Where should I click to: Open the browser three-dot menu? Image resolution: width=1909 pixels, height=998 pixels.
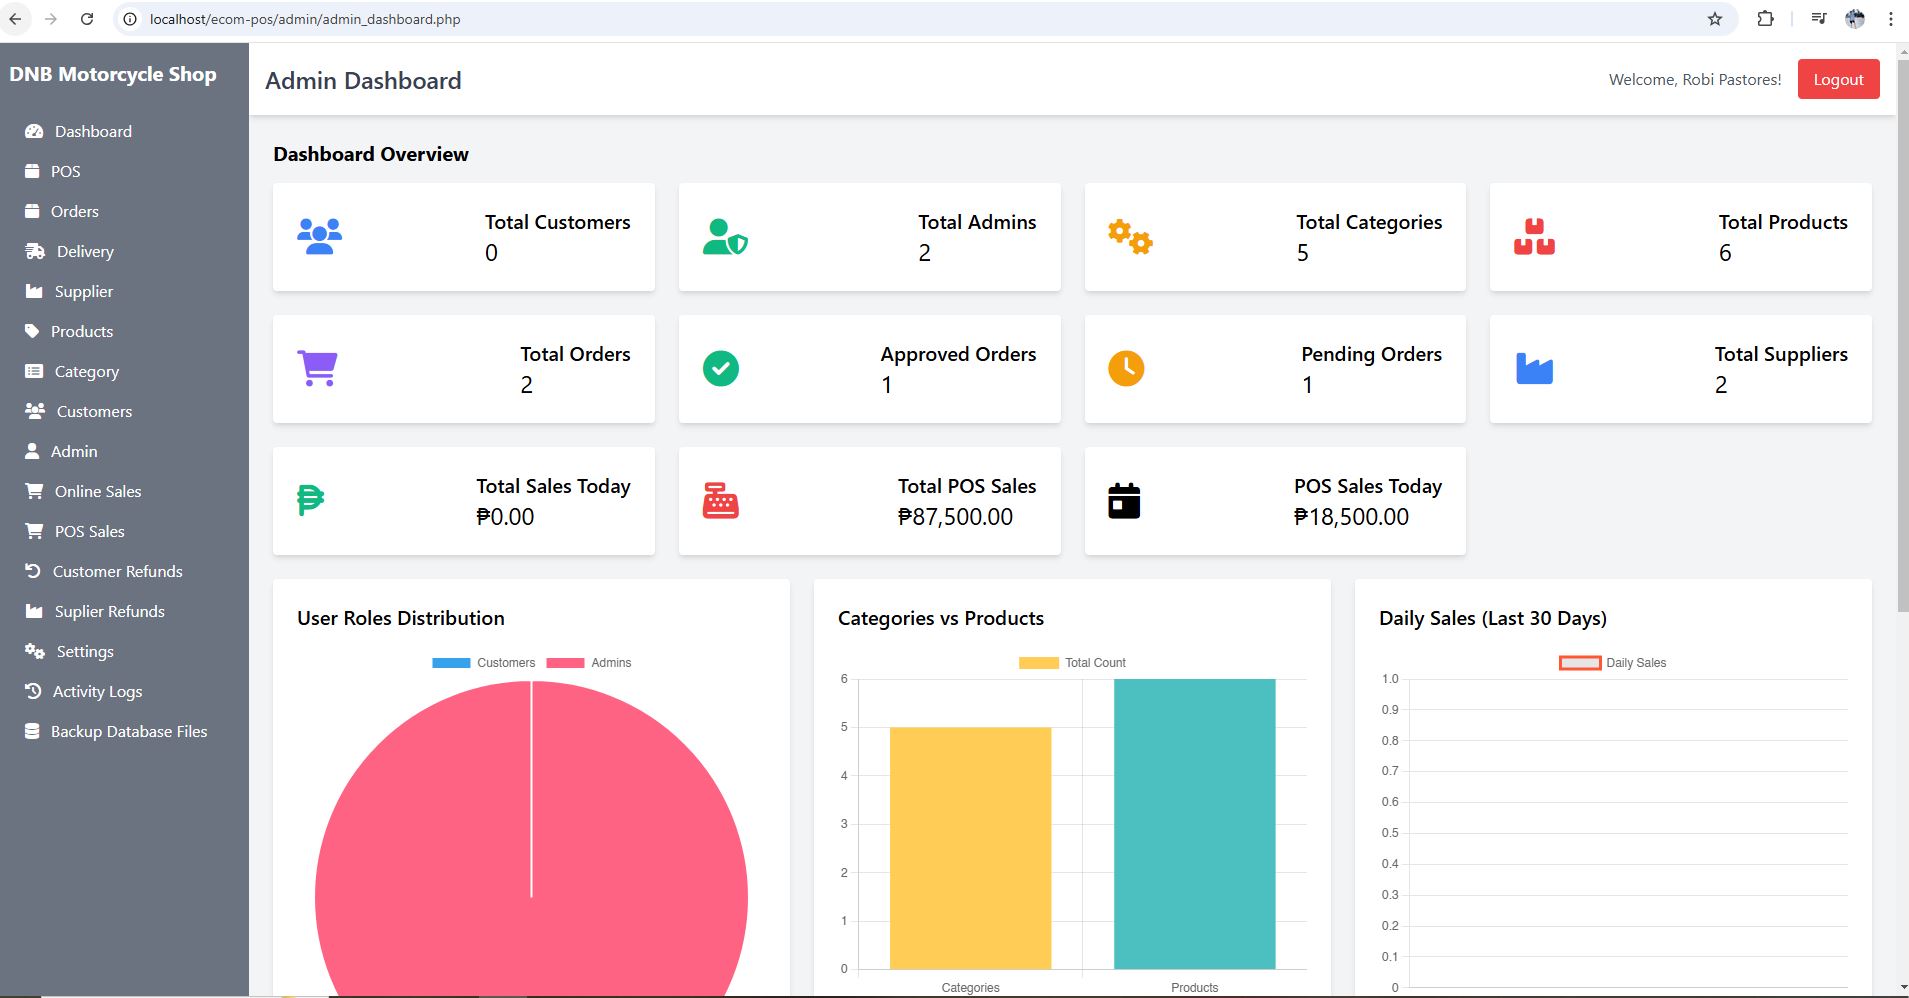[1890, 19]
